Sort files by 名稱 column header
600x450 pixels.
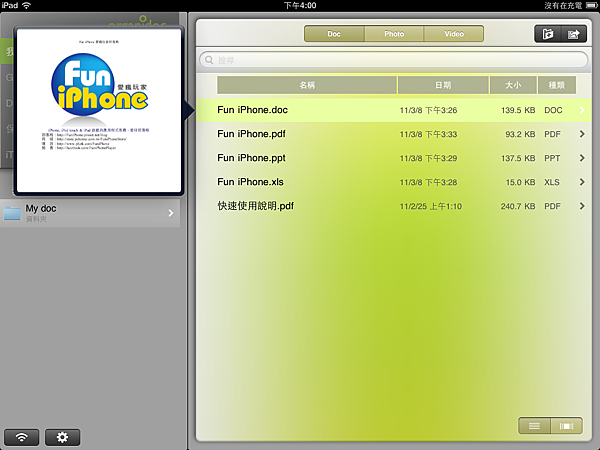(307, 85)
